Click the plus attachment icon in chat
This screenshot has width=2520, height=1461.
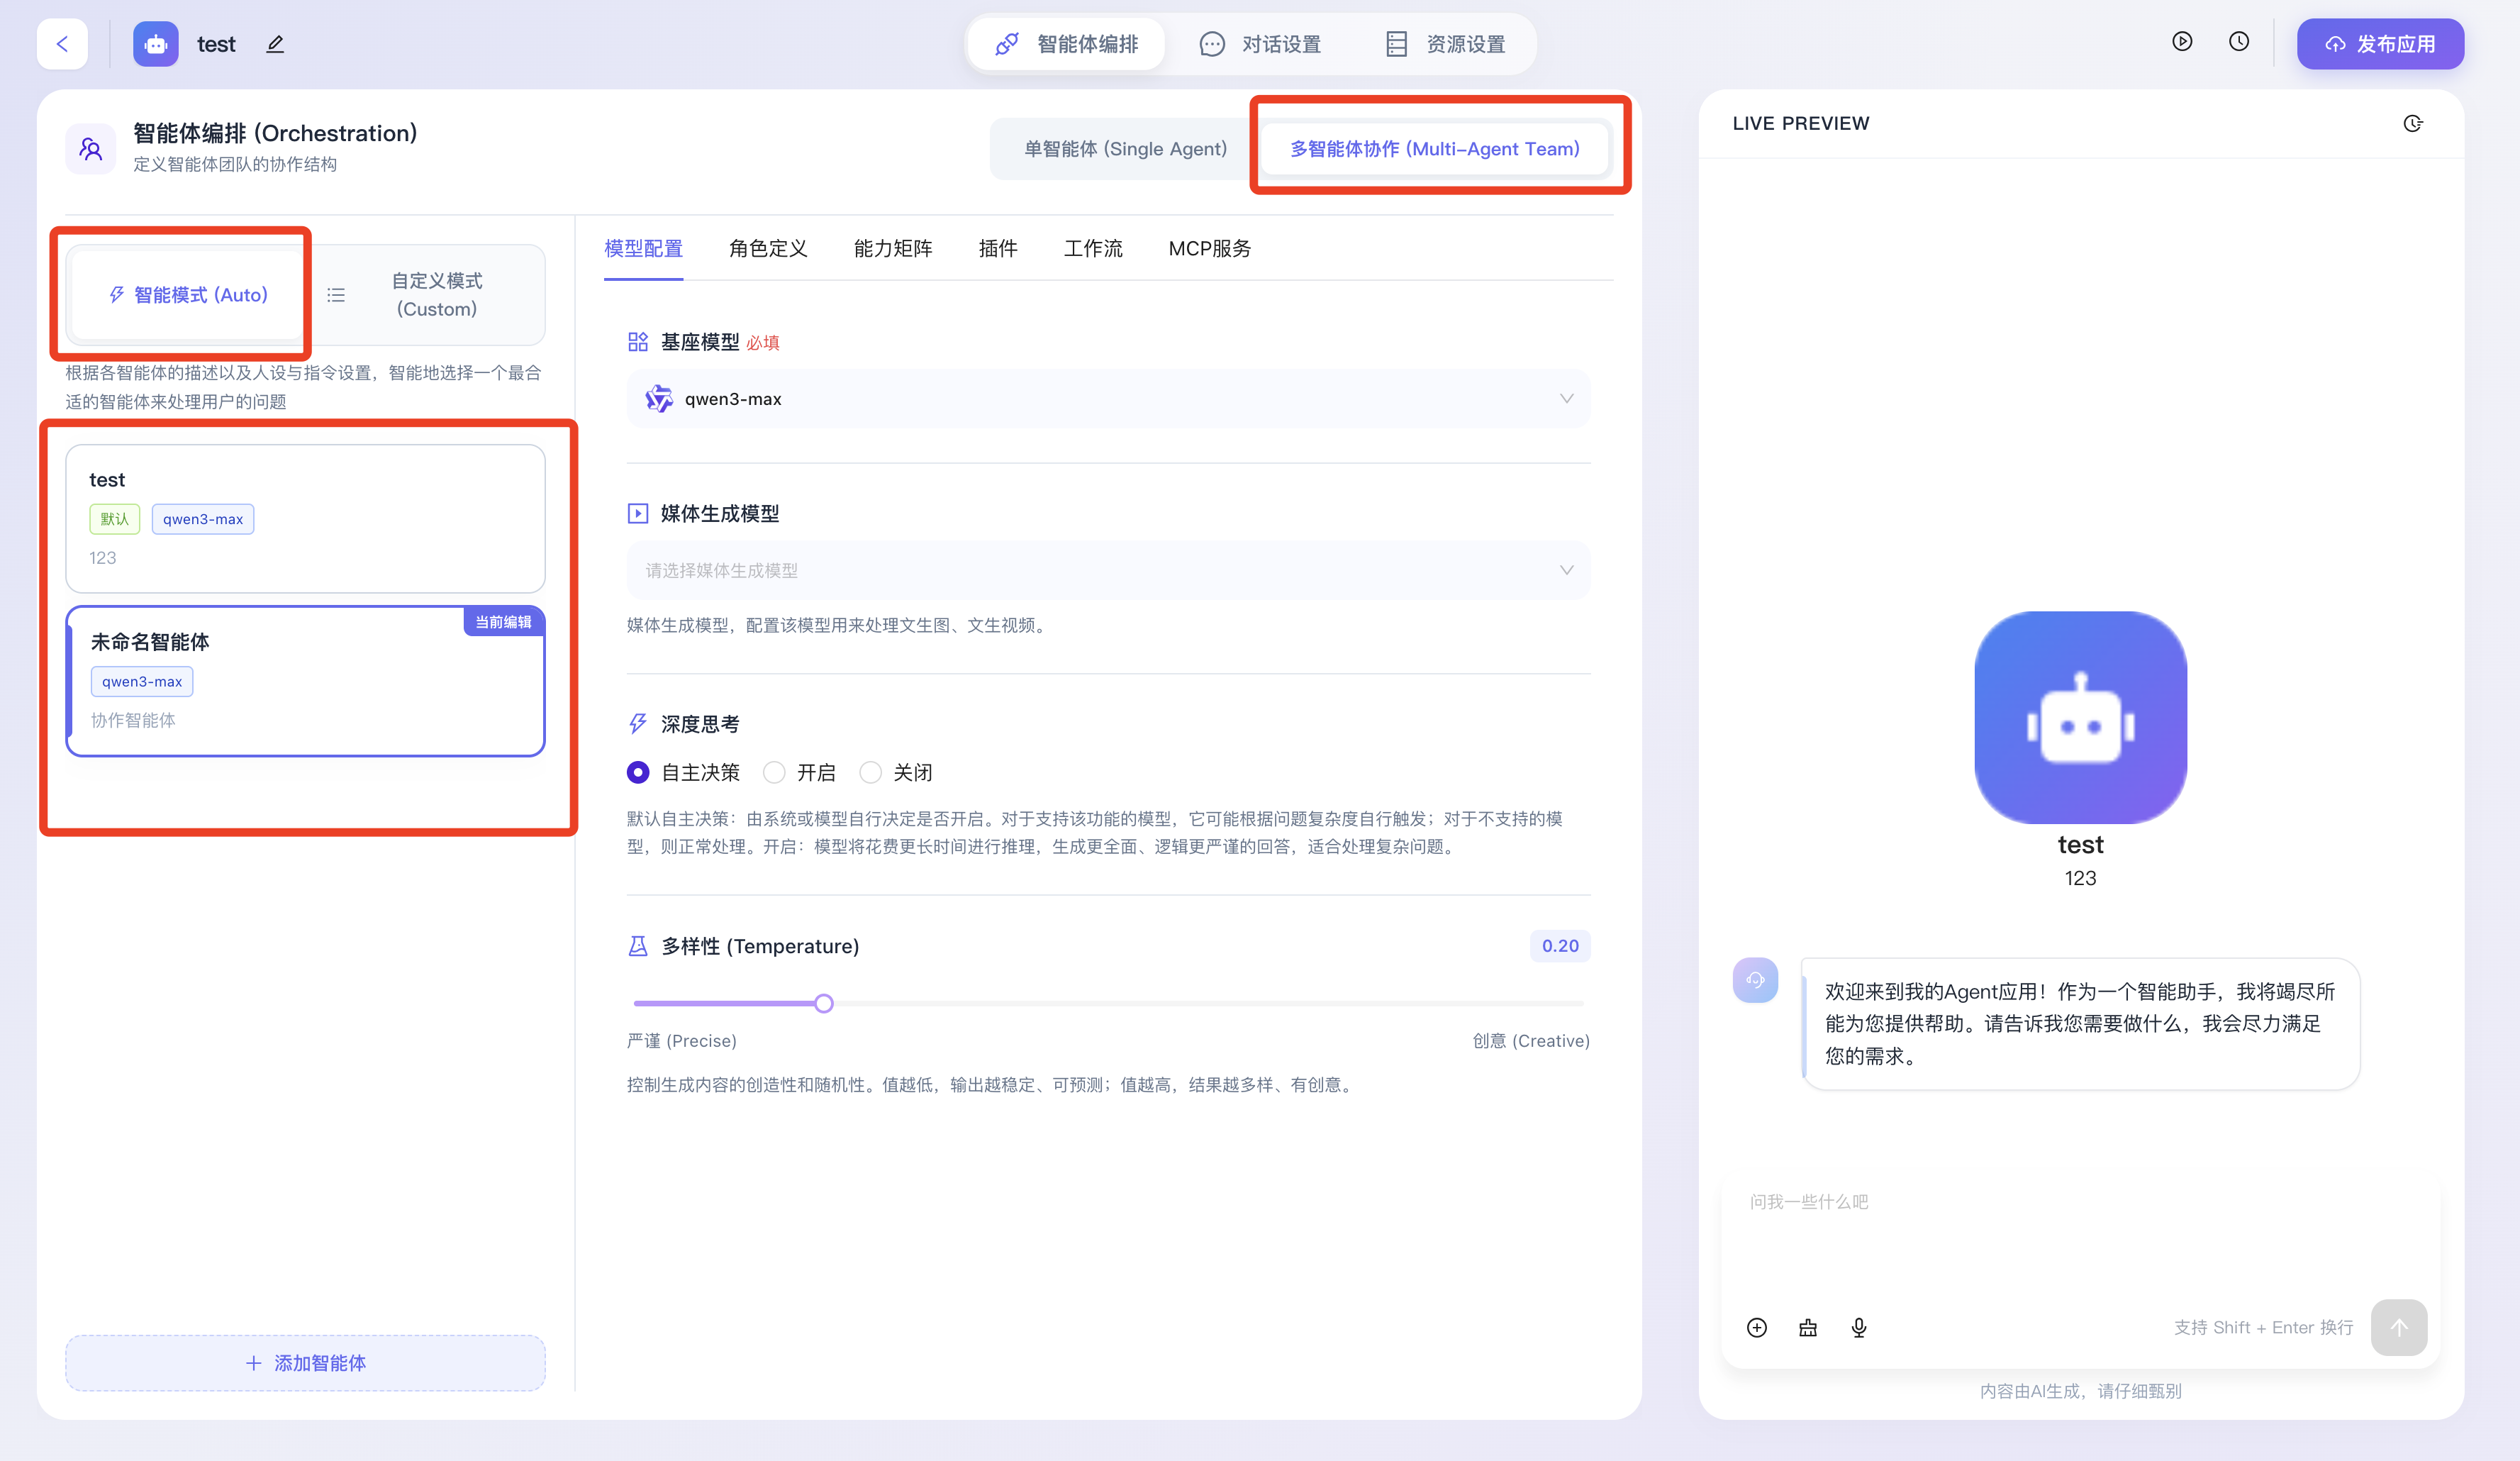pyautogui.click(x=1757, y=1327)
